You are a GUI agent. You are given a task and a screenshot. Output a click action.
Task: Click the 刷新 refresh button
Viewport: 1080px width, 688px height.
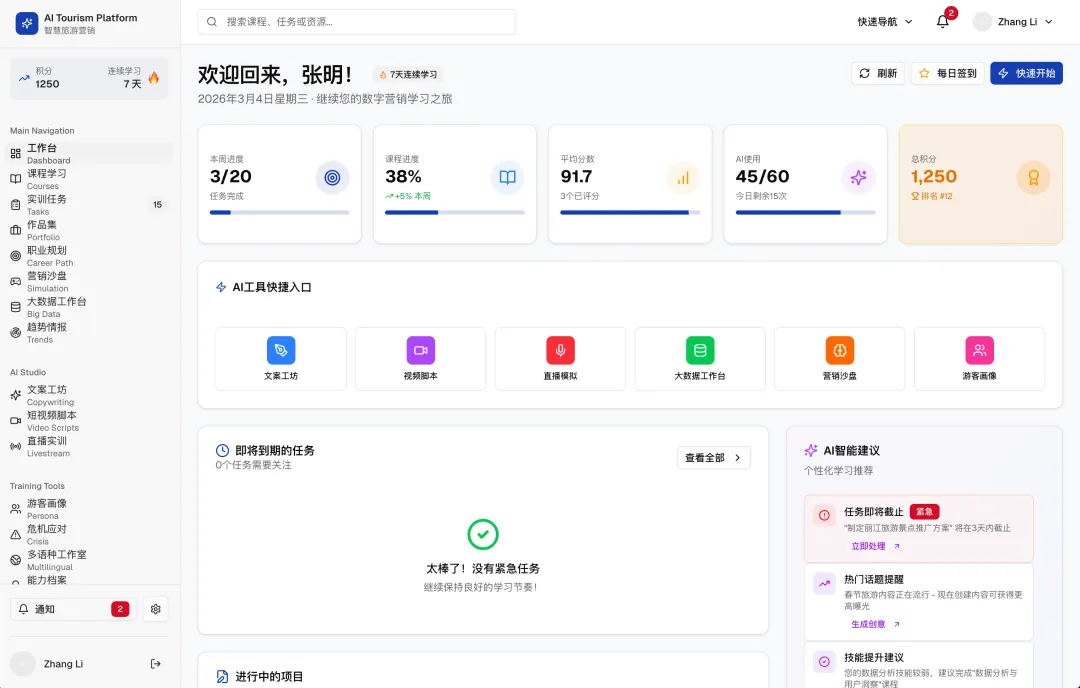click(x=878, y=73)
